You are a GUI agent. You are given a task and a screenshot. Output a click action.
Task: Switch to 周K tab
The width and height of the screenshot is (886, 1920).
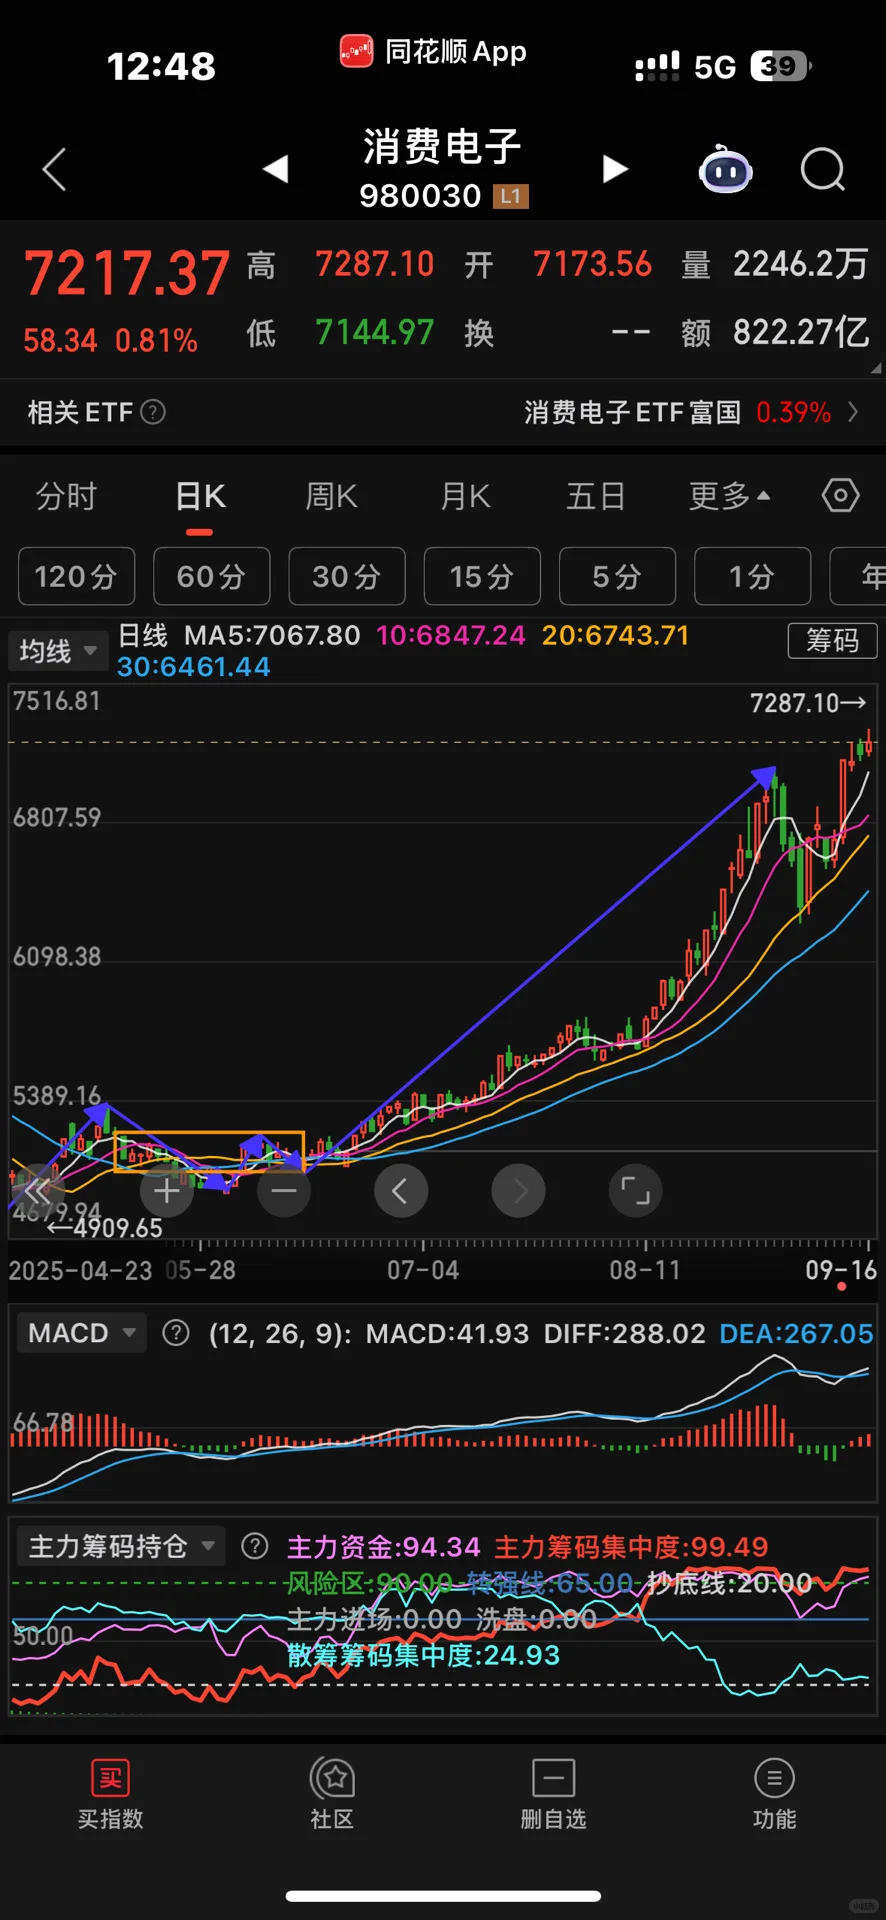[331, 496]
